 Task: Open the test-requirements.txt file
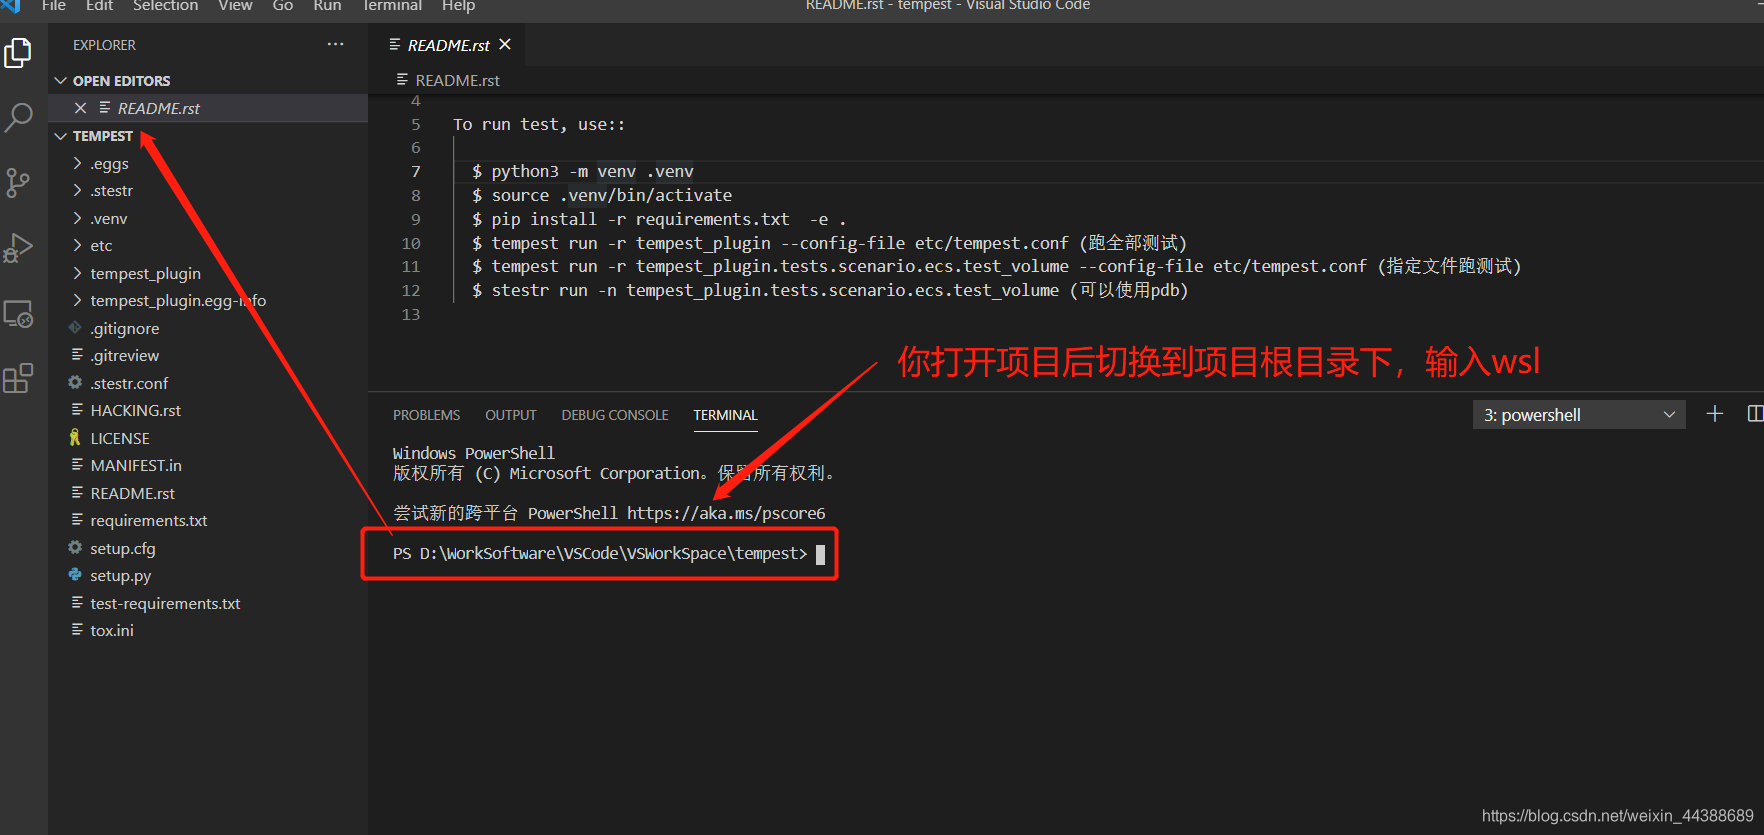[x=165, y=603]
